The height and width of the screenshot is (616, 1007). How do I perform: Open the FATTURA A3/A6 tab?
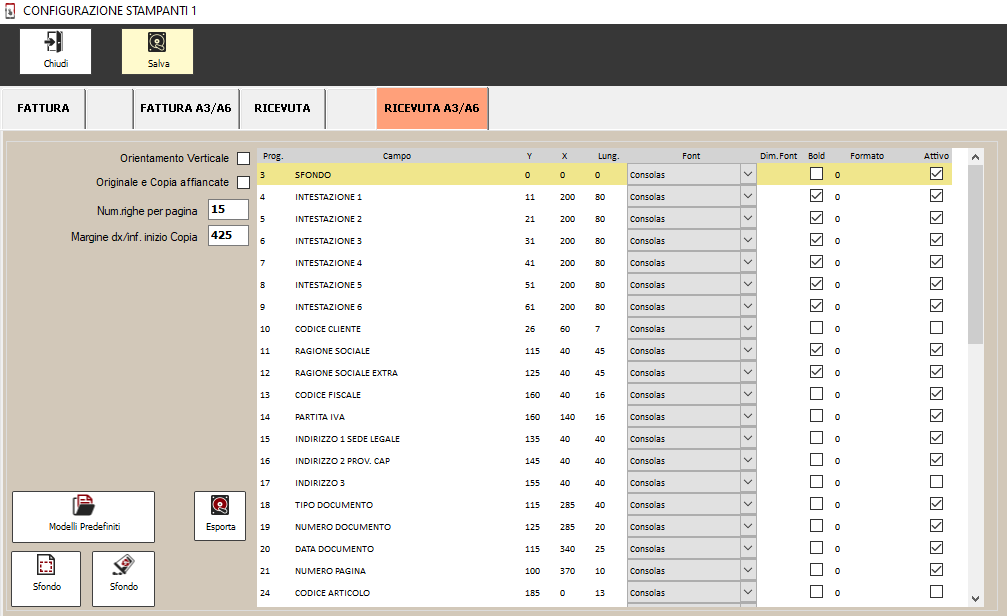[186, 108]
